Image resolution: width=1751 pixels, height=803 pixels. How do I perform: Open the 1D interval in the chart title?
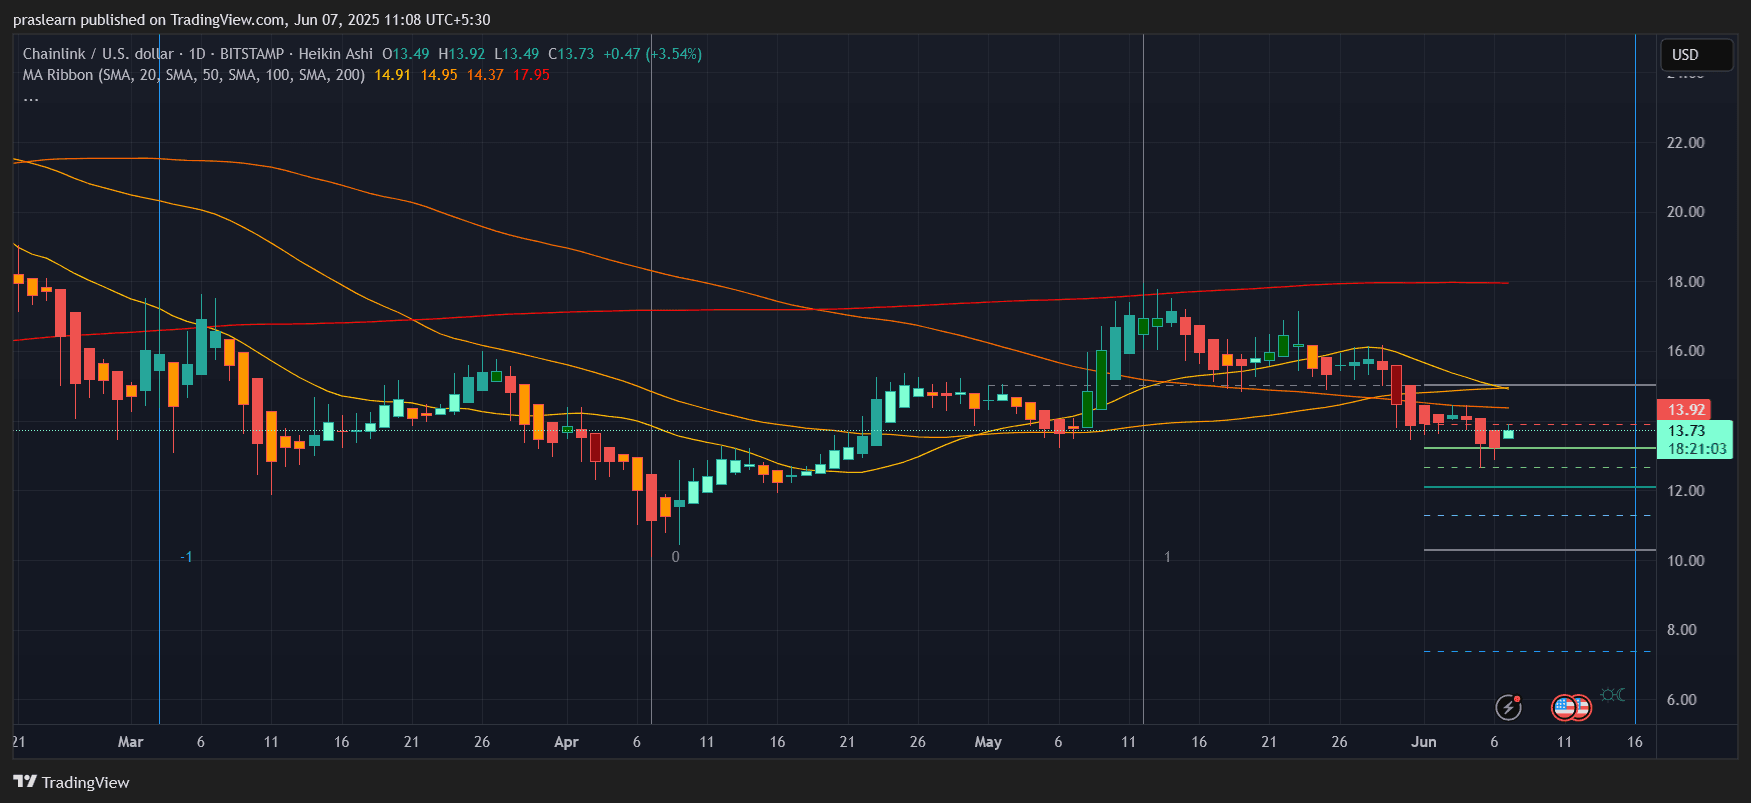[197, 54]
